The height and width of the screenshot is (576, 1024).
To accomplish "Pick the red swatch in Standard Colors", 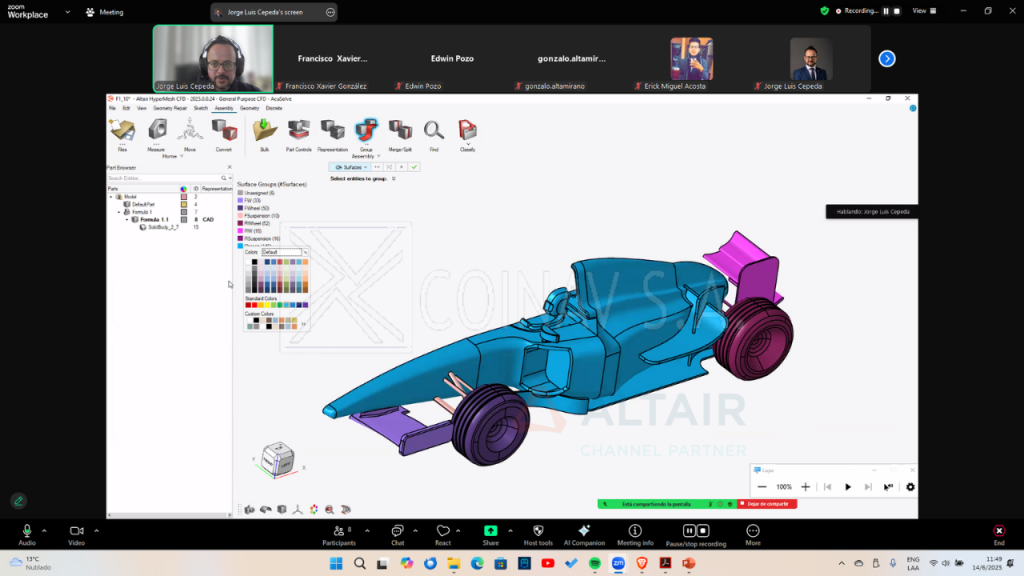I will 254,304.
